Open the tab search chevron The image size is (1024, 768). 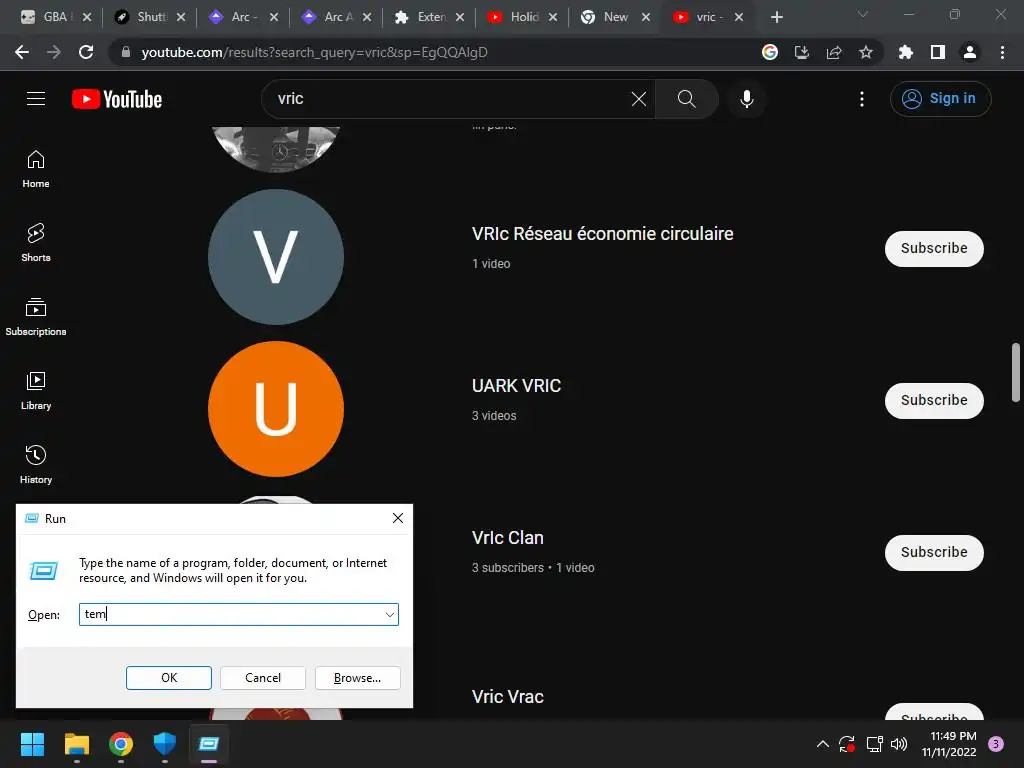pyautogui.click(x=863, y=14)
